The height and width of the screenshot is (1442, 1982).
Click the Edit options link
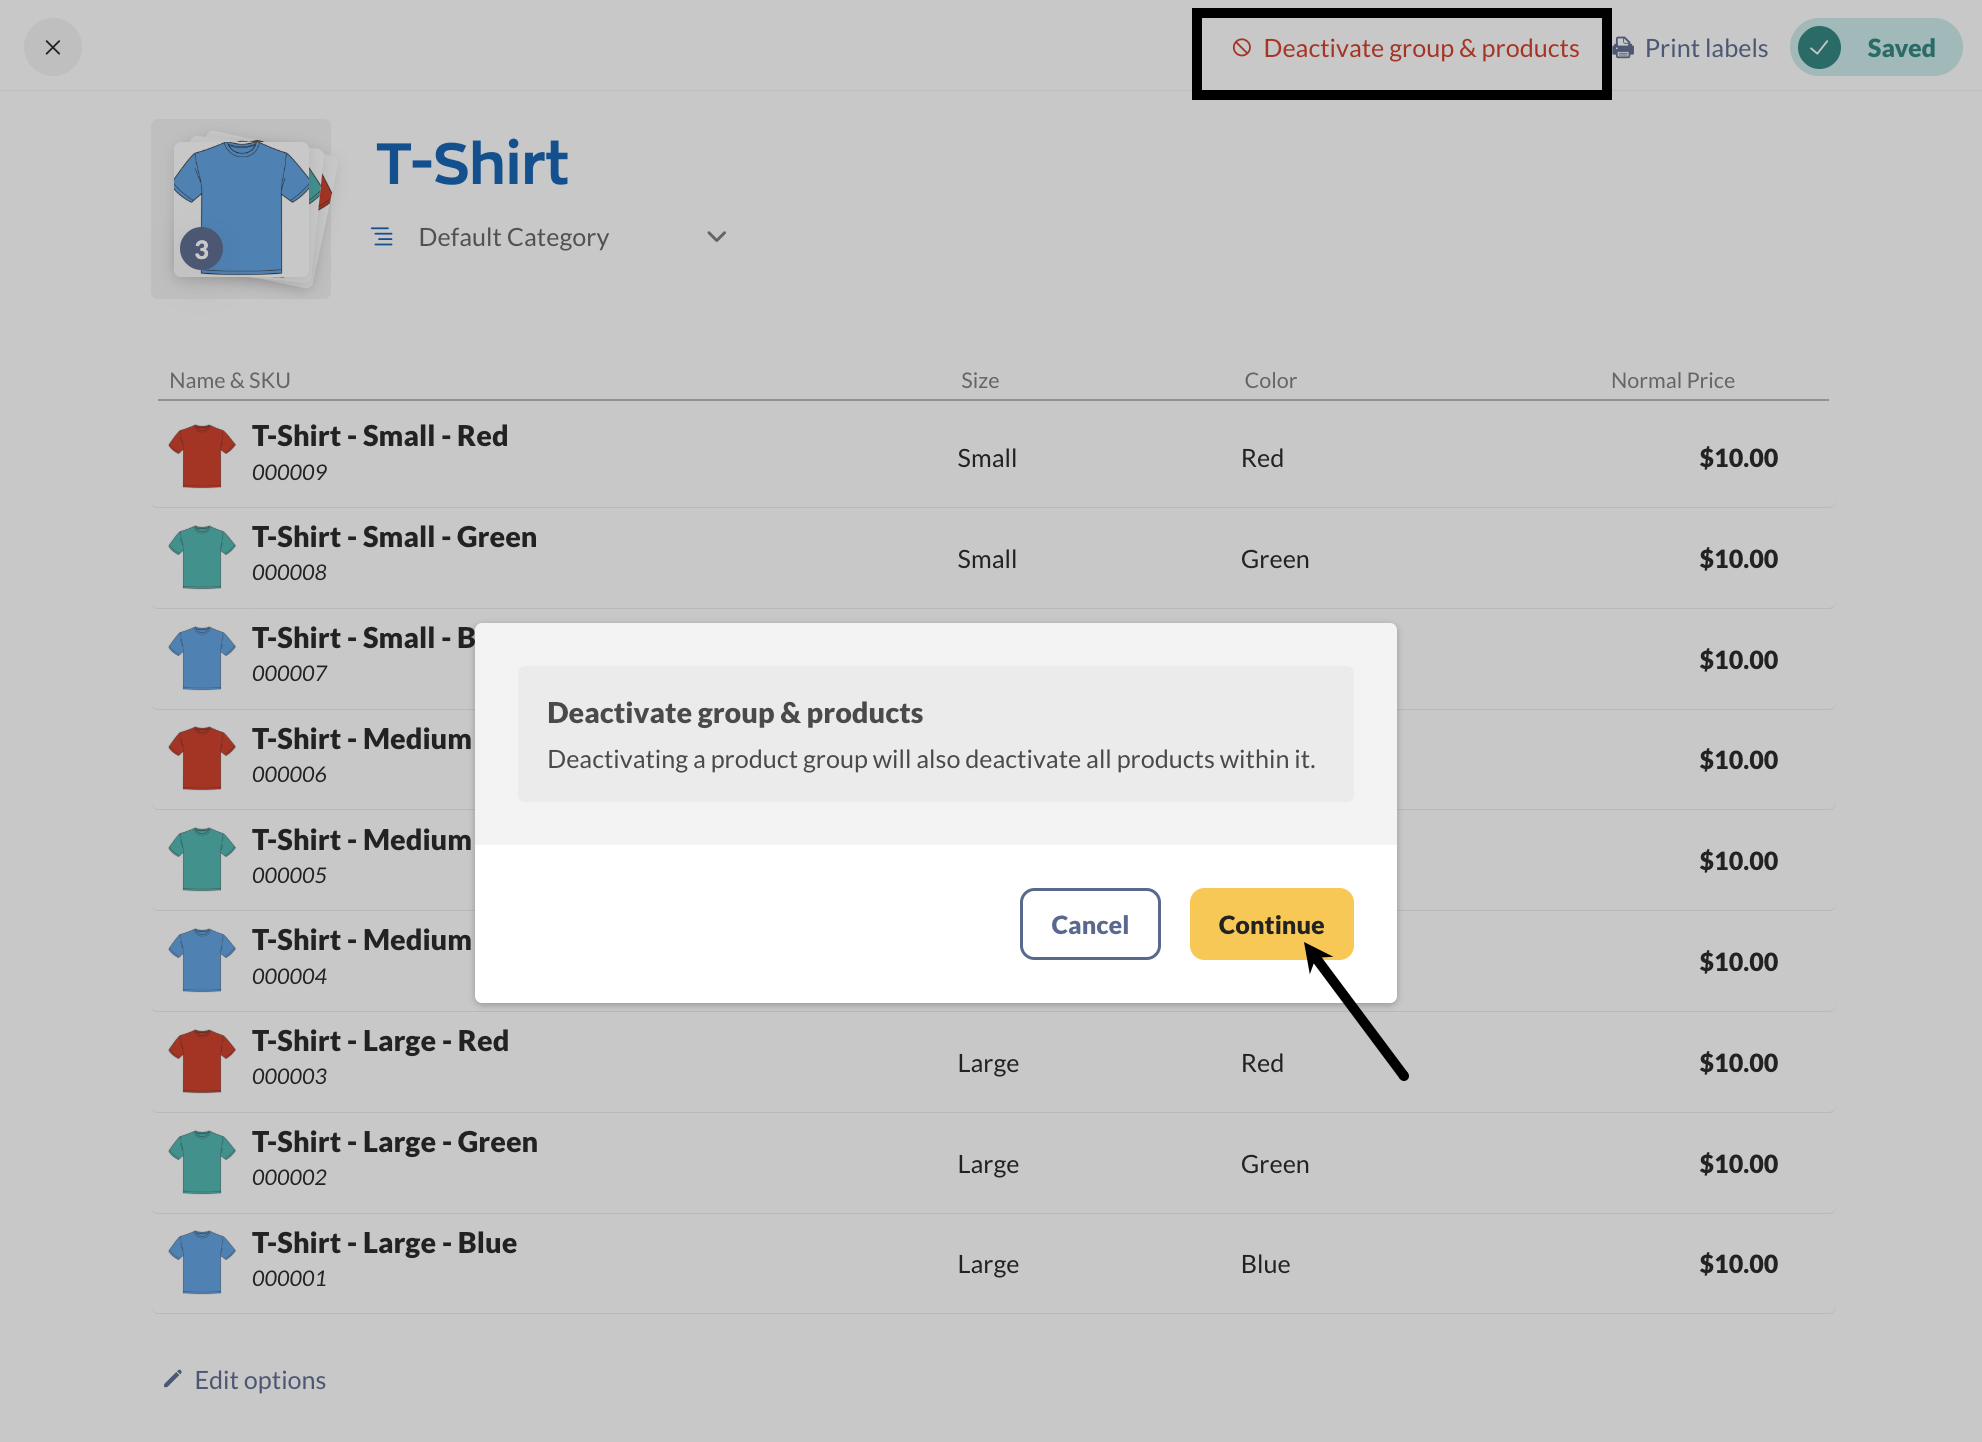click(x=260, y=1379)
